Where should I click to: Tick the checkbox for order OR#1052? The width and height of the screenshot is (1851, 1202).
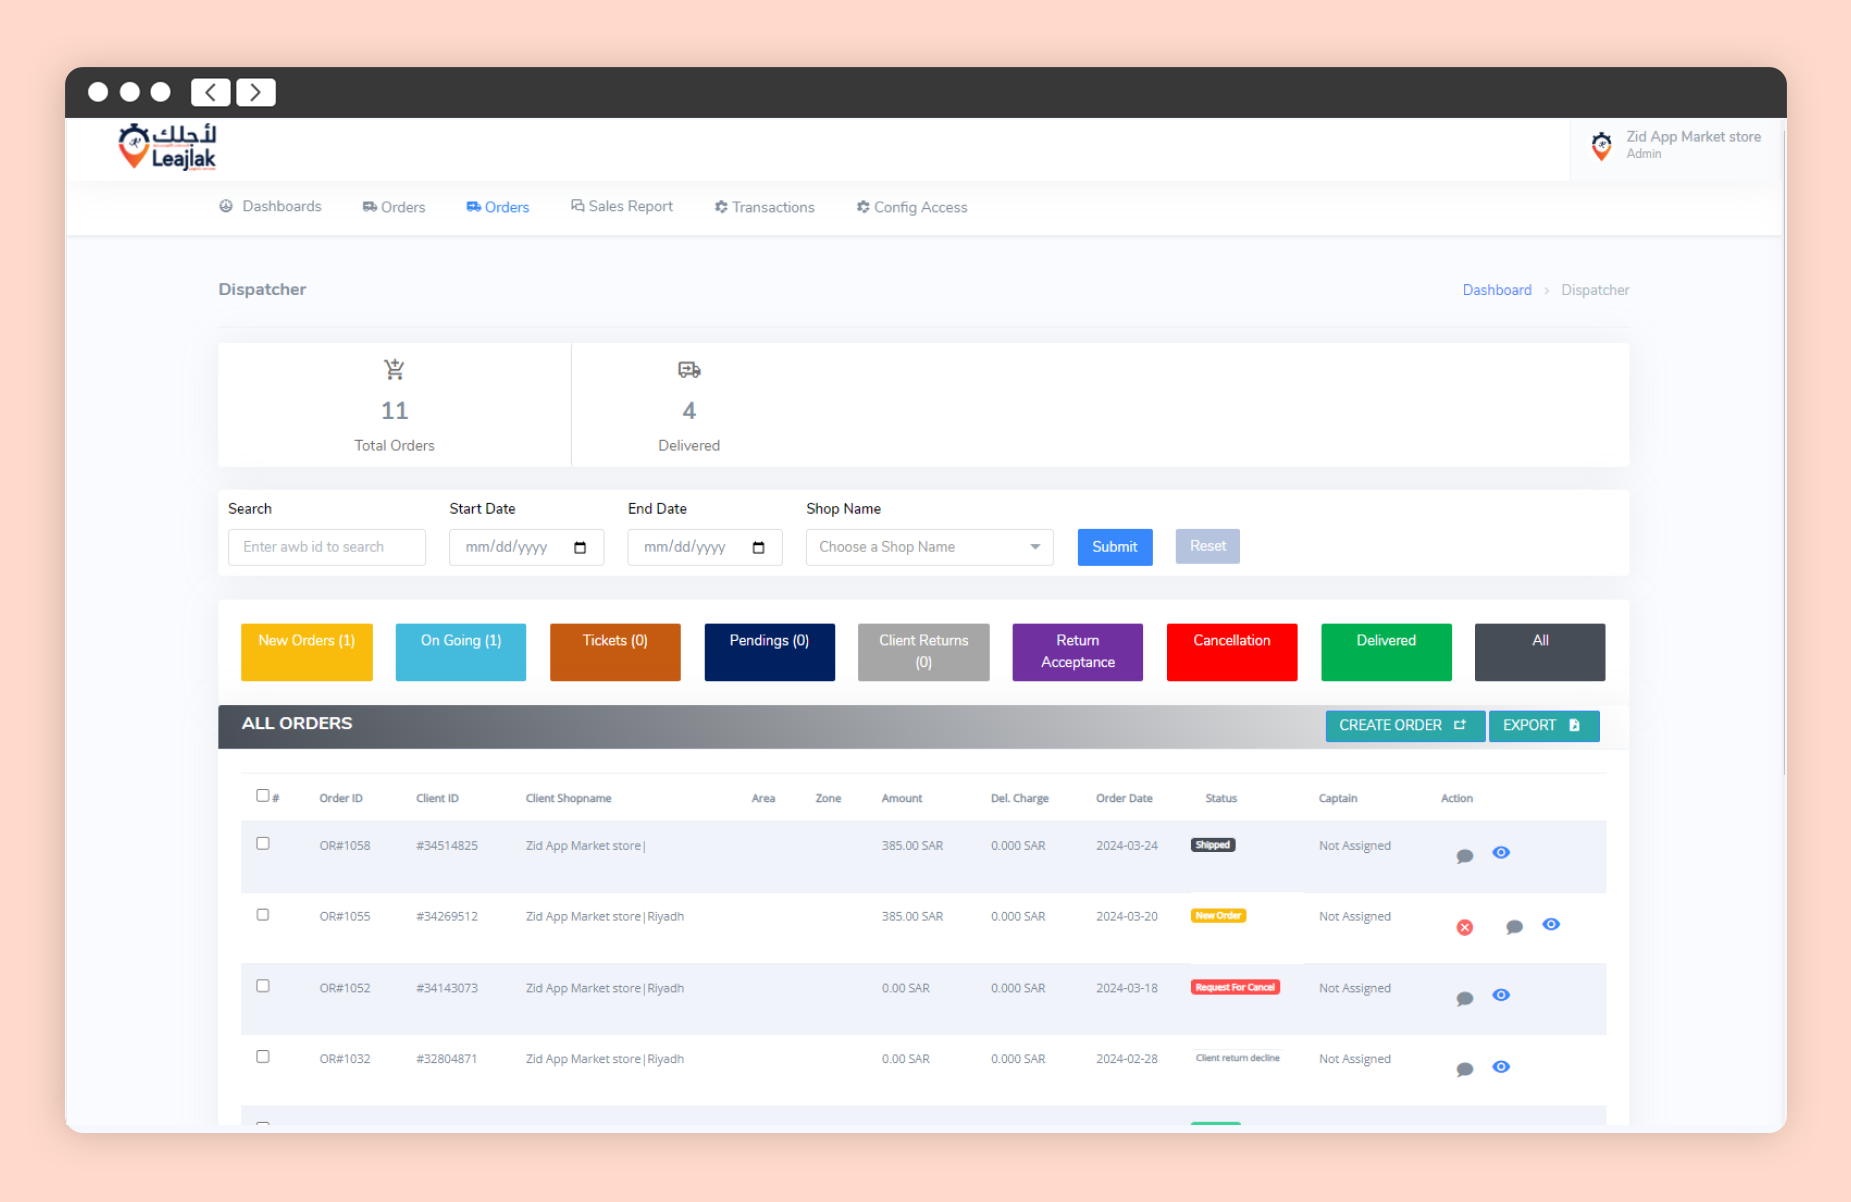click(263, 986)
